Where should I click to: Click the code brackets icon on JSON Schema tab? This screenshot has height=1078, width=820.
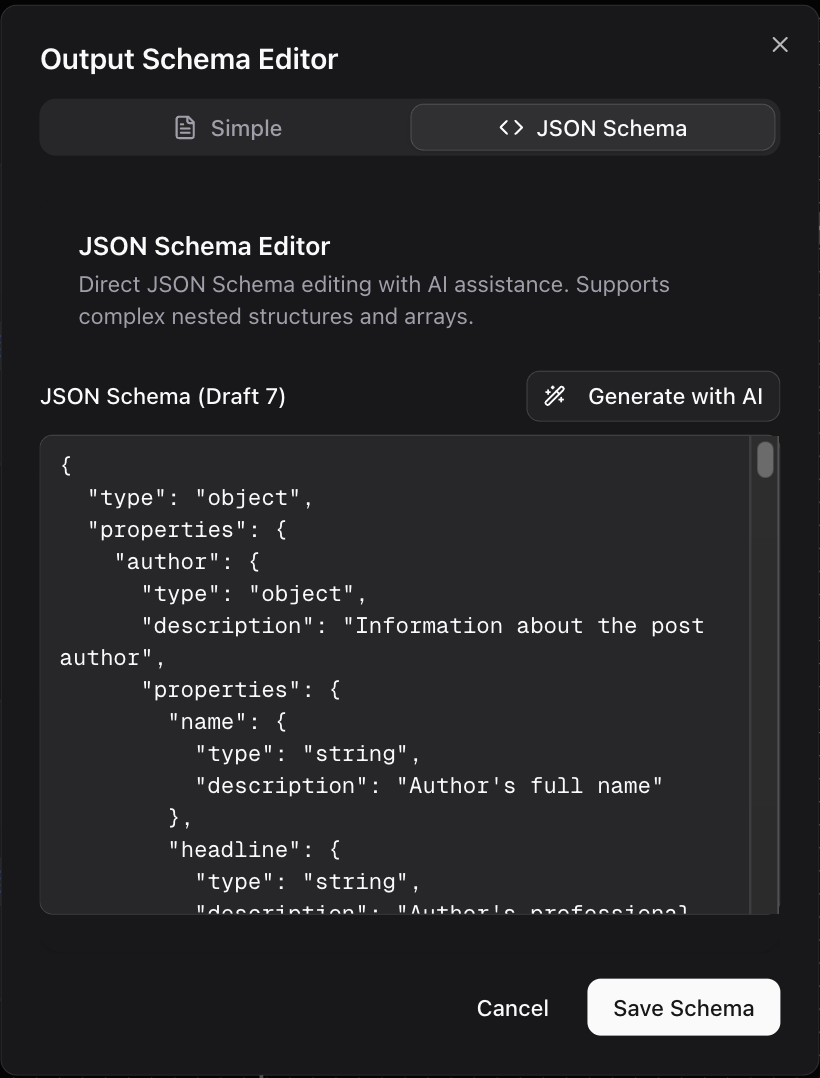pyautogui.click(x=510, y=127)
